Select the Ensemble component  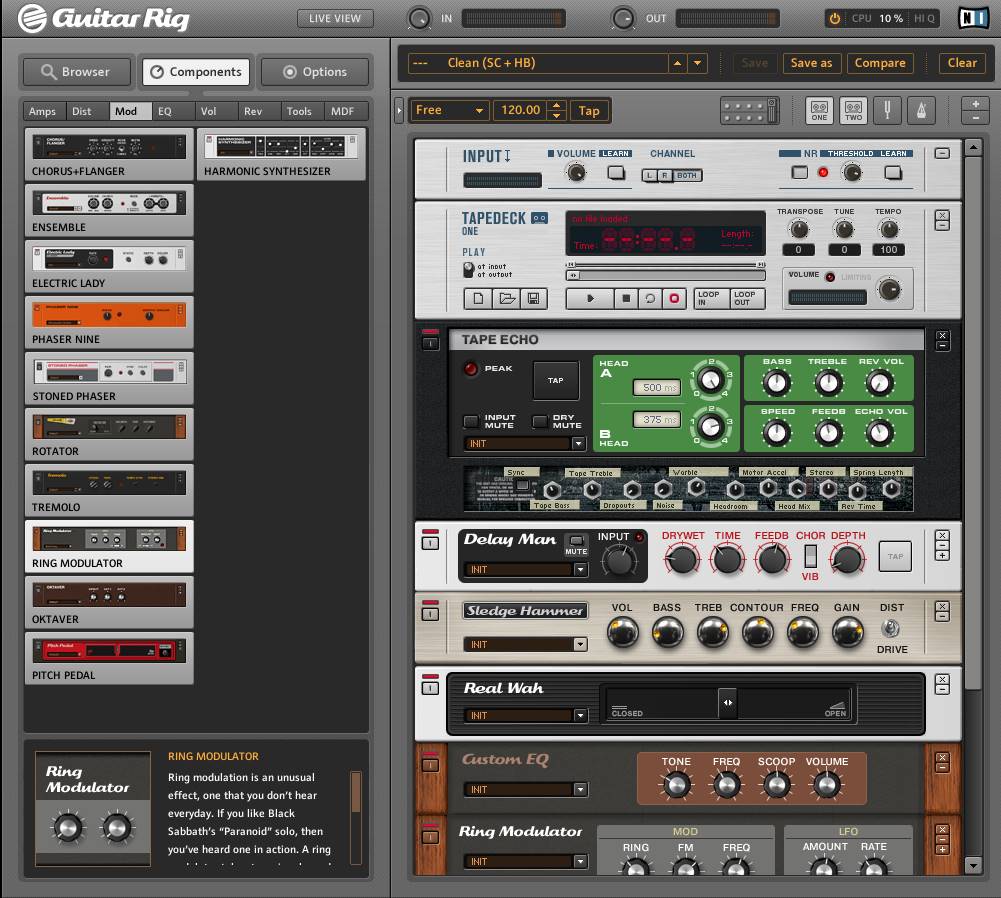[x=109, y=210]
